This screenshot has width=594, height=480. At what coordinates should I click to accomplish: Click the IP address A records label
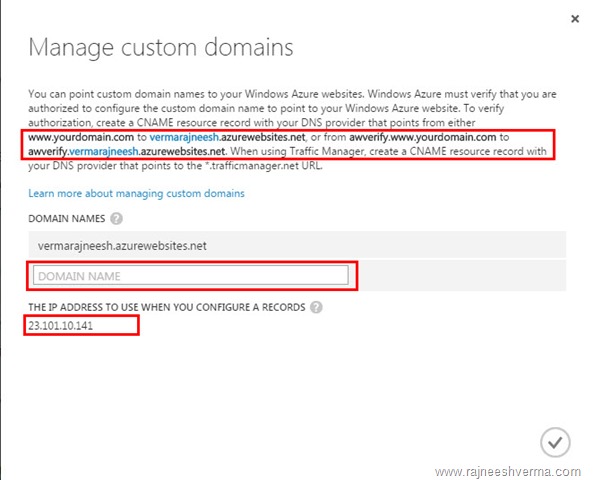coord(167,307)
